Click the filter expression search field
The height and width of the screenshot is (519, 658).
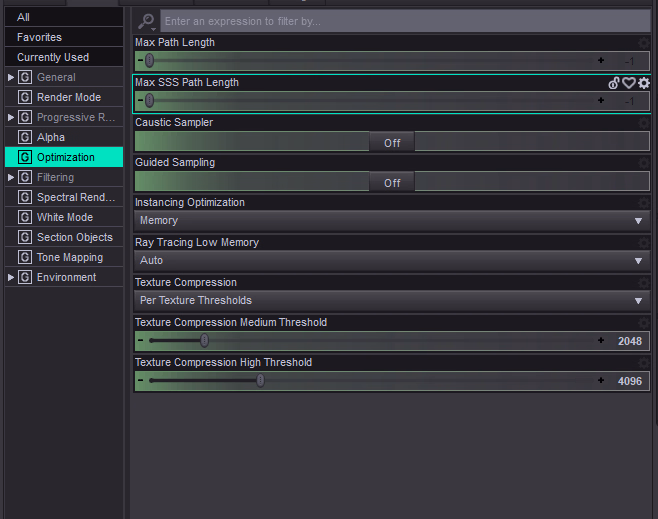pyautogui.click(x=405, y=21)
